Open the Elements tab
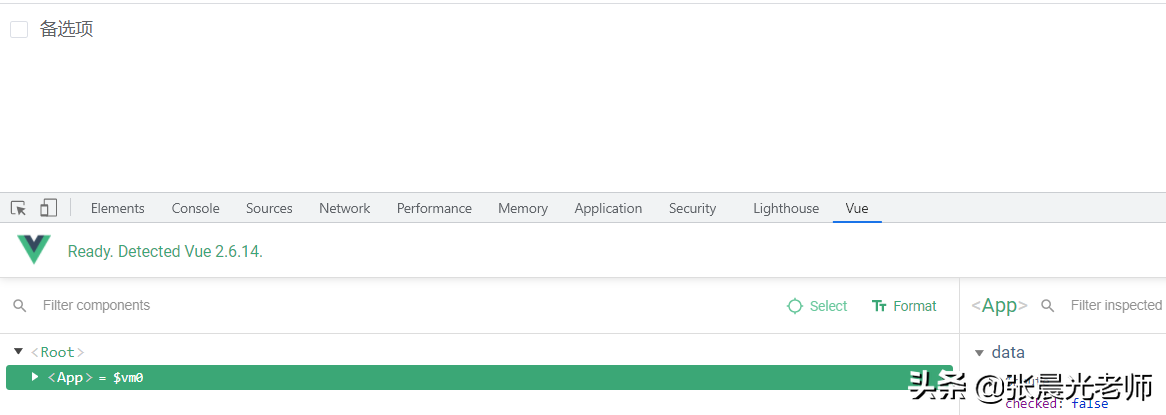This screenshot has height=415, width=1166. pyautogui.click(x=117, y=208)
